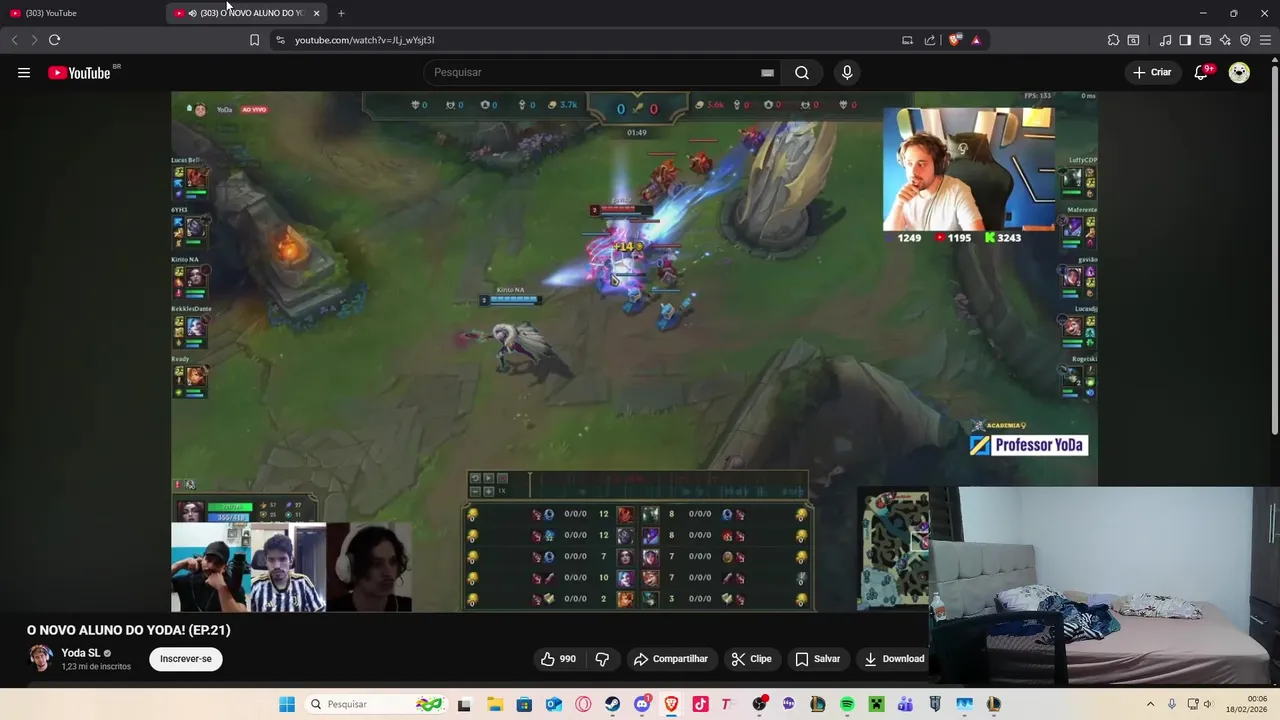
Task: Open Brave playlist music note icon
Action: click(x=1165, y=40)
